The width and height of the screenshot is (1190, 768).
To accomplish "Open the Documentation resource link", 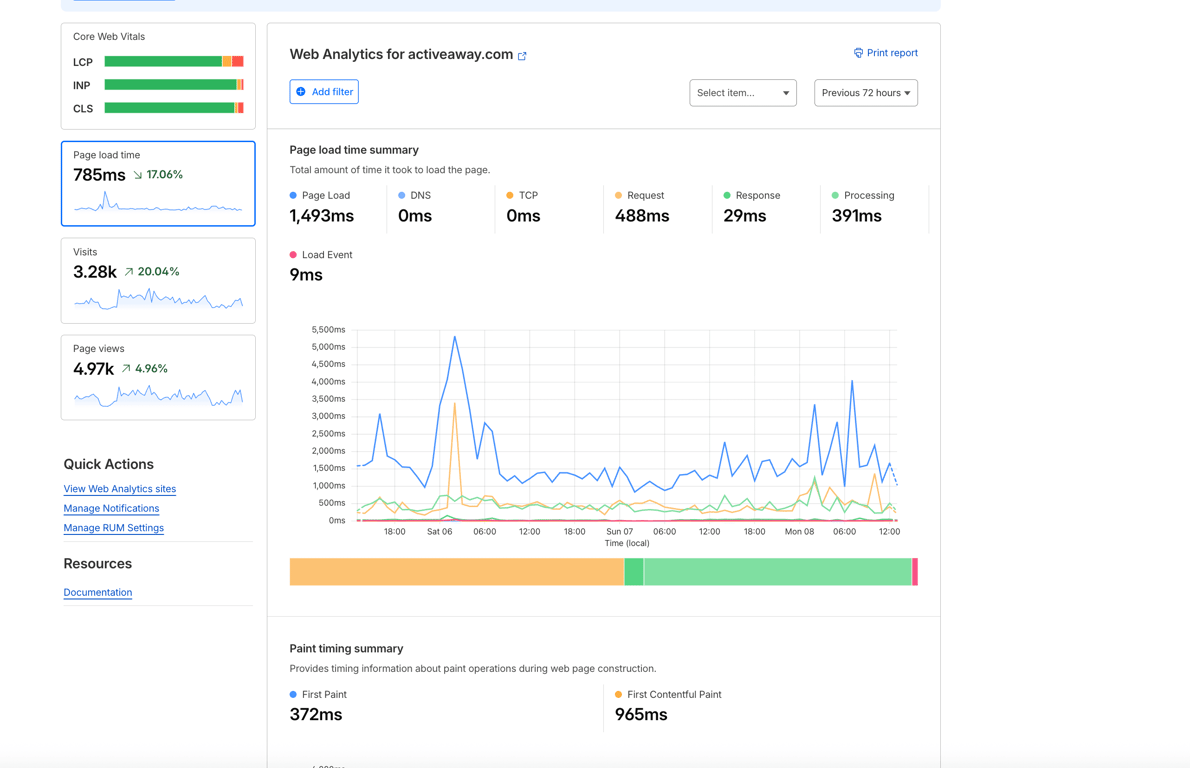I will tap(97, 593).
